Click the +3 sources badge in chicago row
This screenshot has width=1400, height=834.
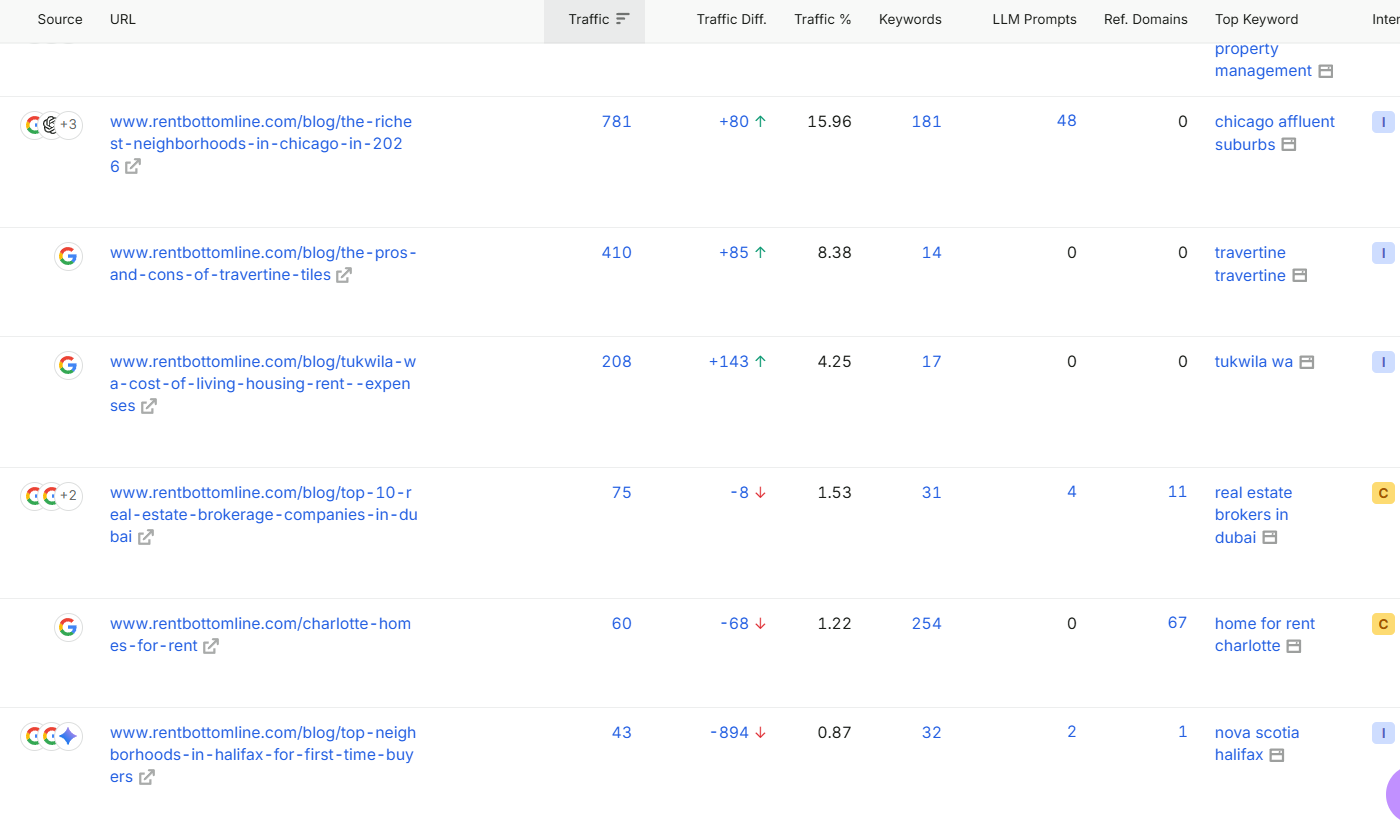[x=68, y=125]
